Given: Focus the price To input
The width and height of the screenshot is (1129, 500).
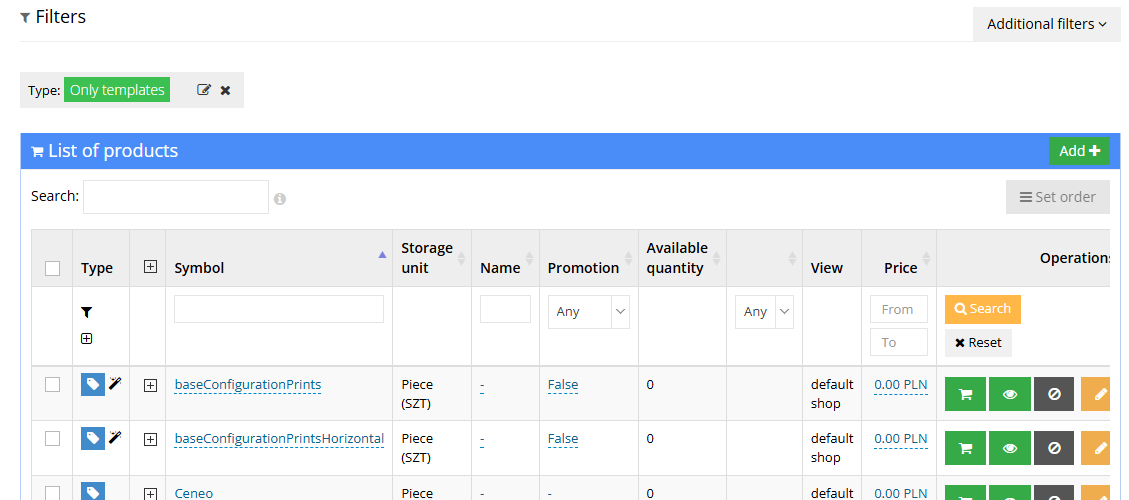Looking at the screenshot, I should coord(899,342).
